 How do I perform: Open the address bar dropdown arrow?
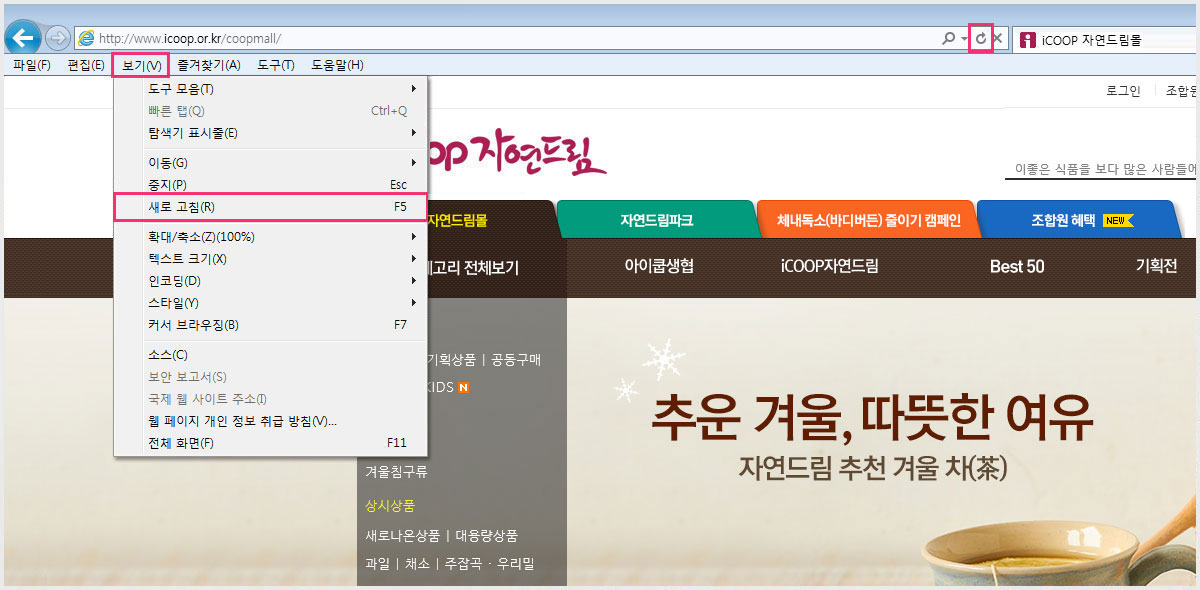pos(964,38)
